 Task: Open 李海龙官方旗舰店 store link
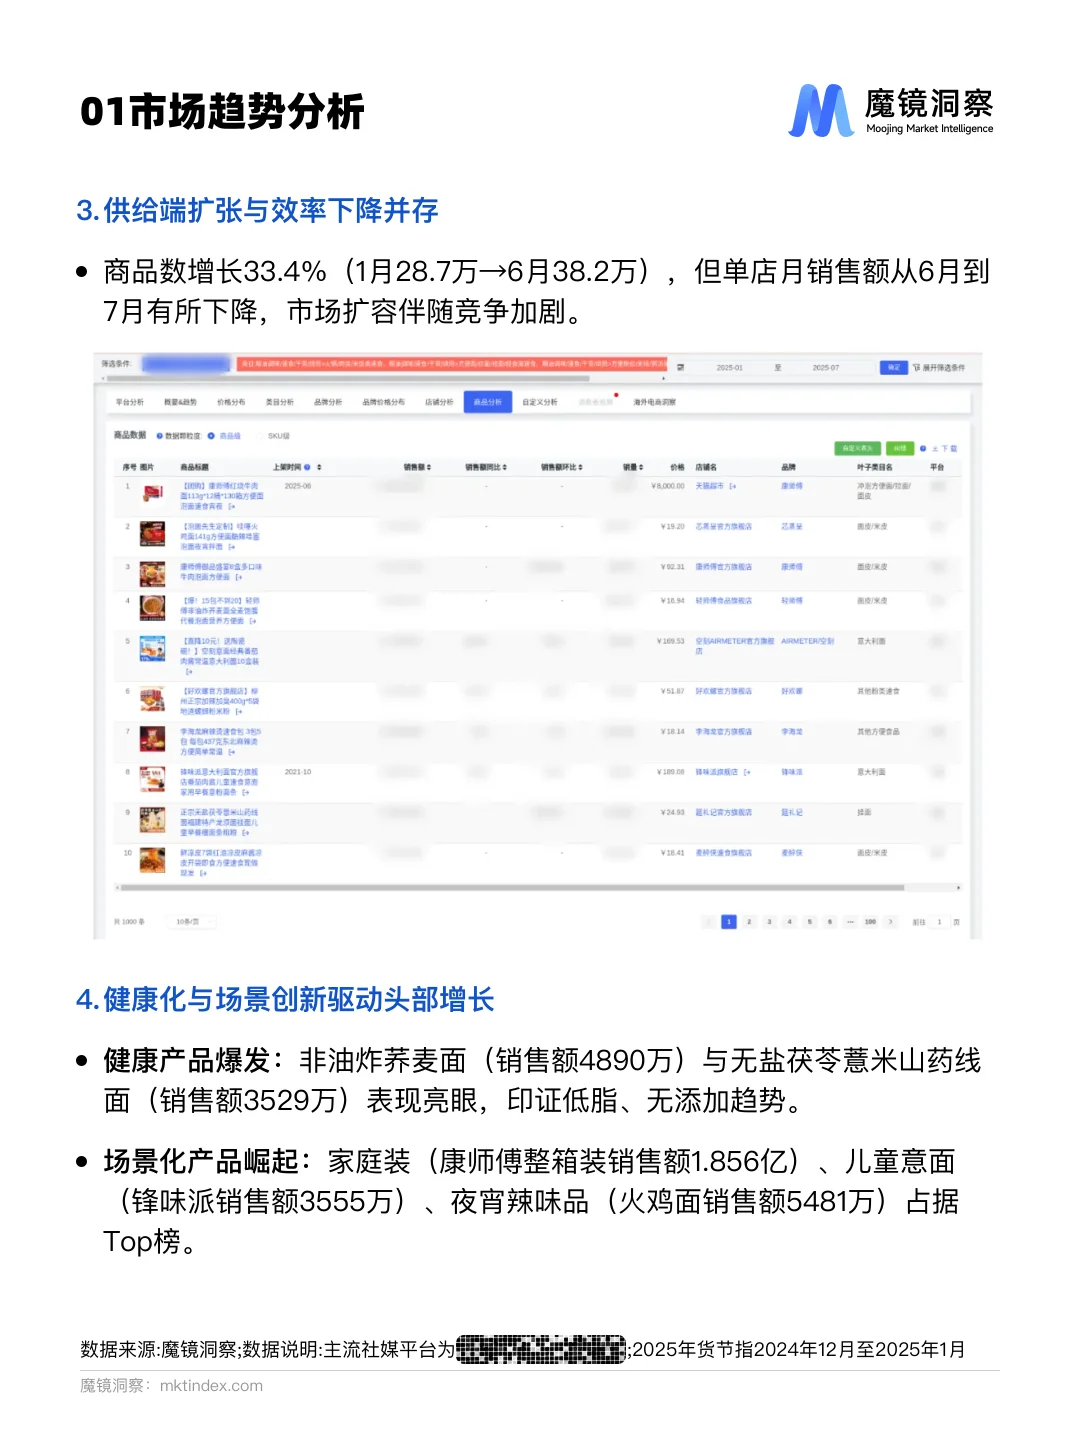tap(723, 732)
